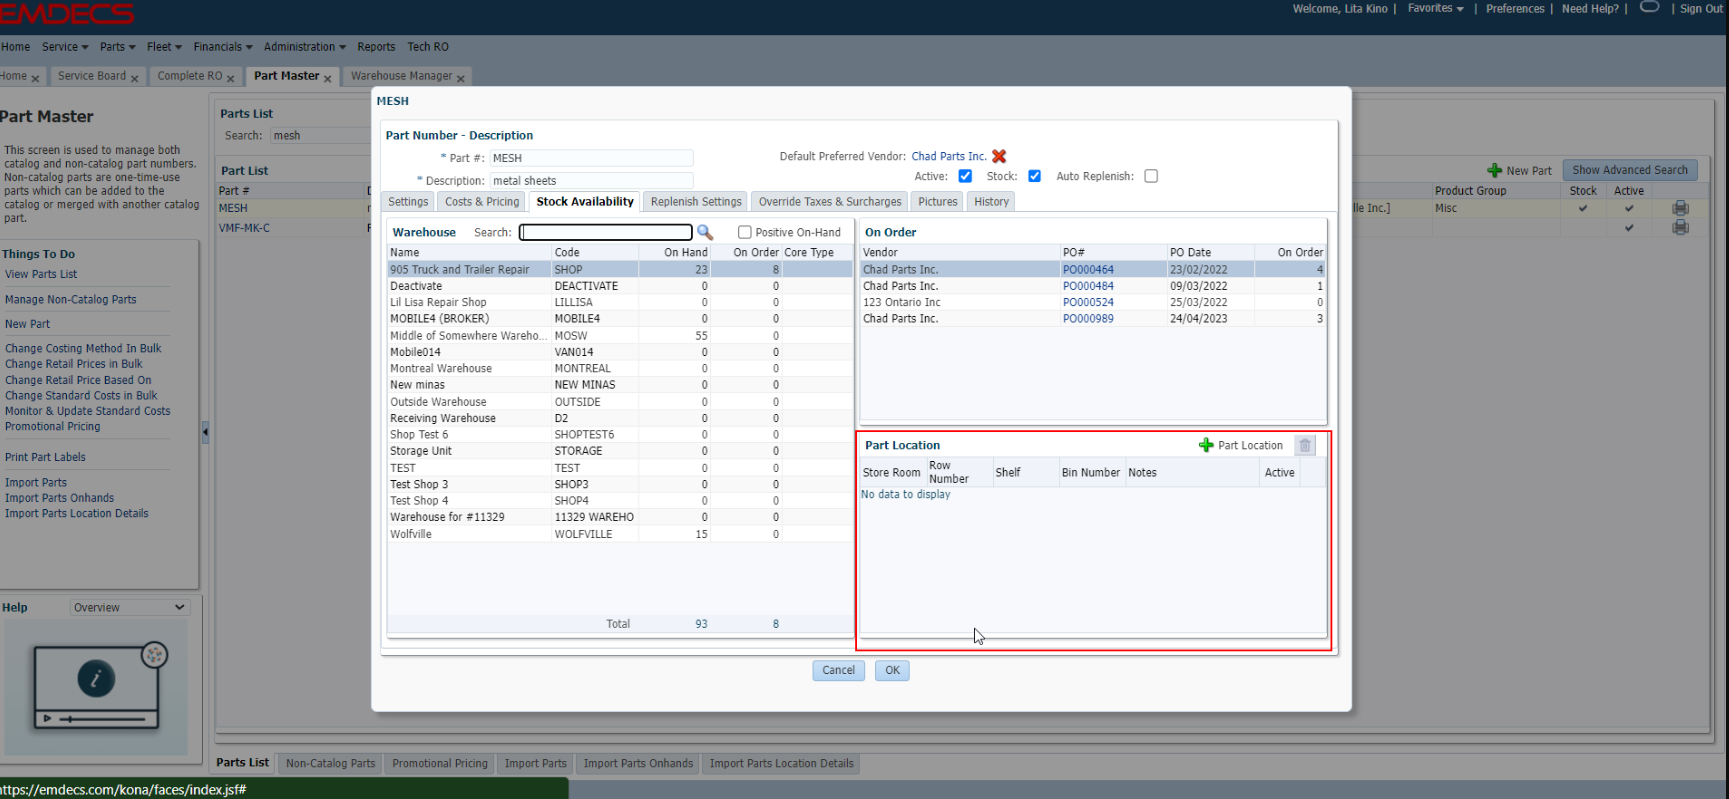
Task: Switch to Non-Catalog Parts bottom tab
Action: (x=330, y=763)
